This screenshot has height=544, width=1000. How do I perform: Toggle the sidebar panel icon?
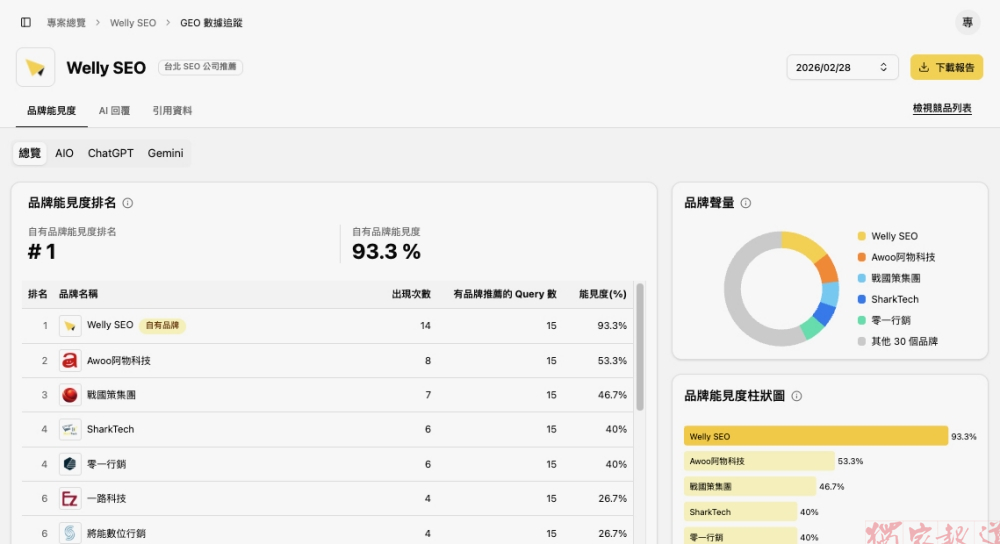point(26,22)
